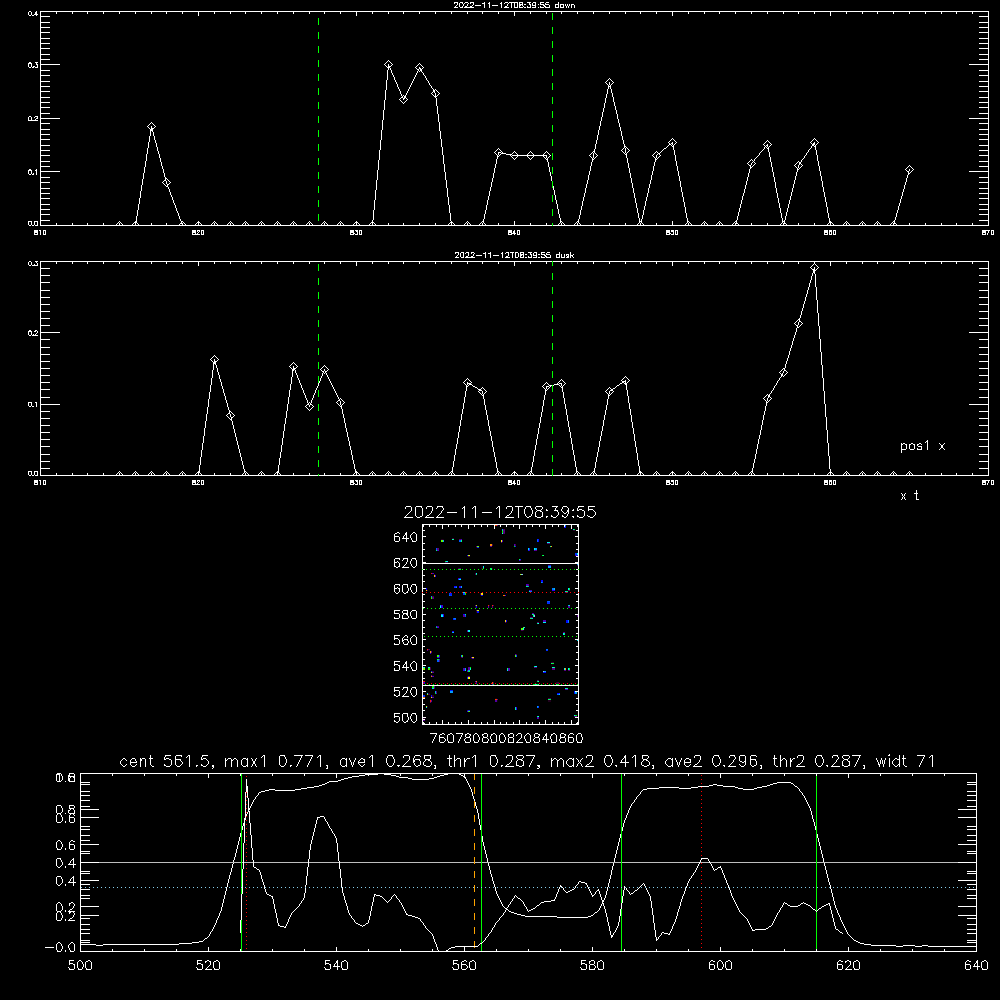Click the red dotted vertical line near 597

pyautogui.click(x=702, y=861)
